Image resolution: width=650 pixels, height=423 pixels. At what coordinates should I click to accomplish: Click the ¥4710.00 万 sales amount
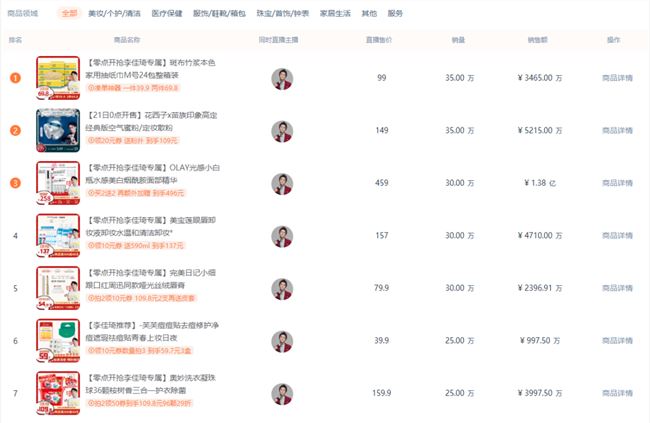(540, 236)
